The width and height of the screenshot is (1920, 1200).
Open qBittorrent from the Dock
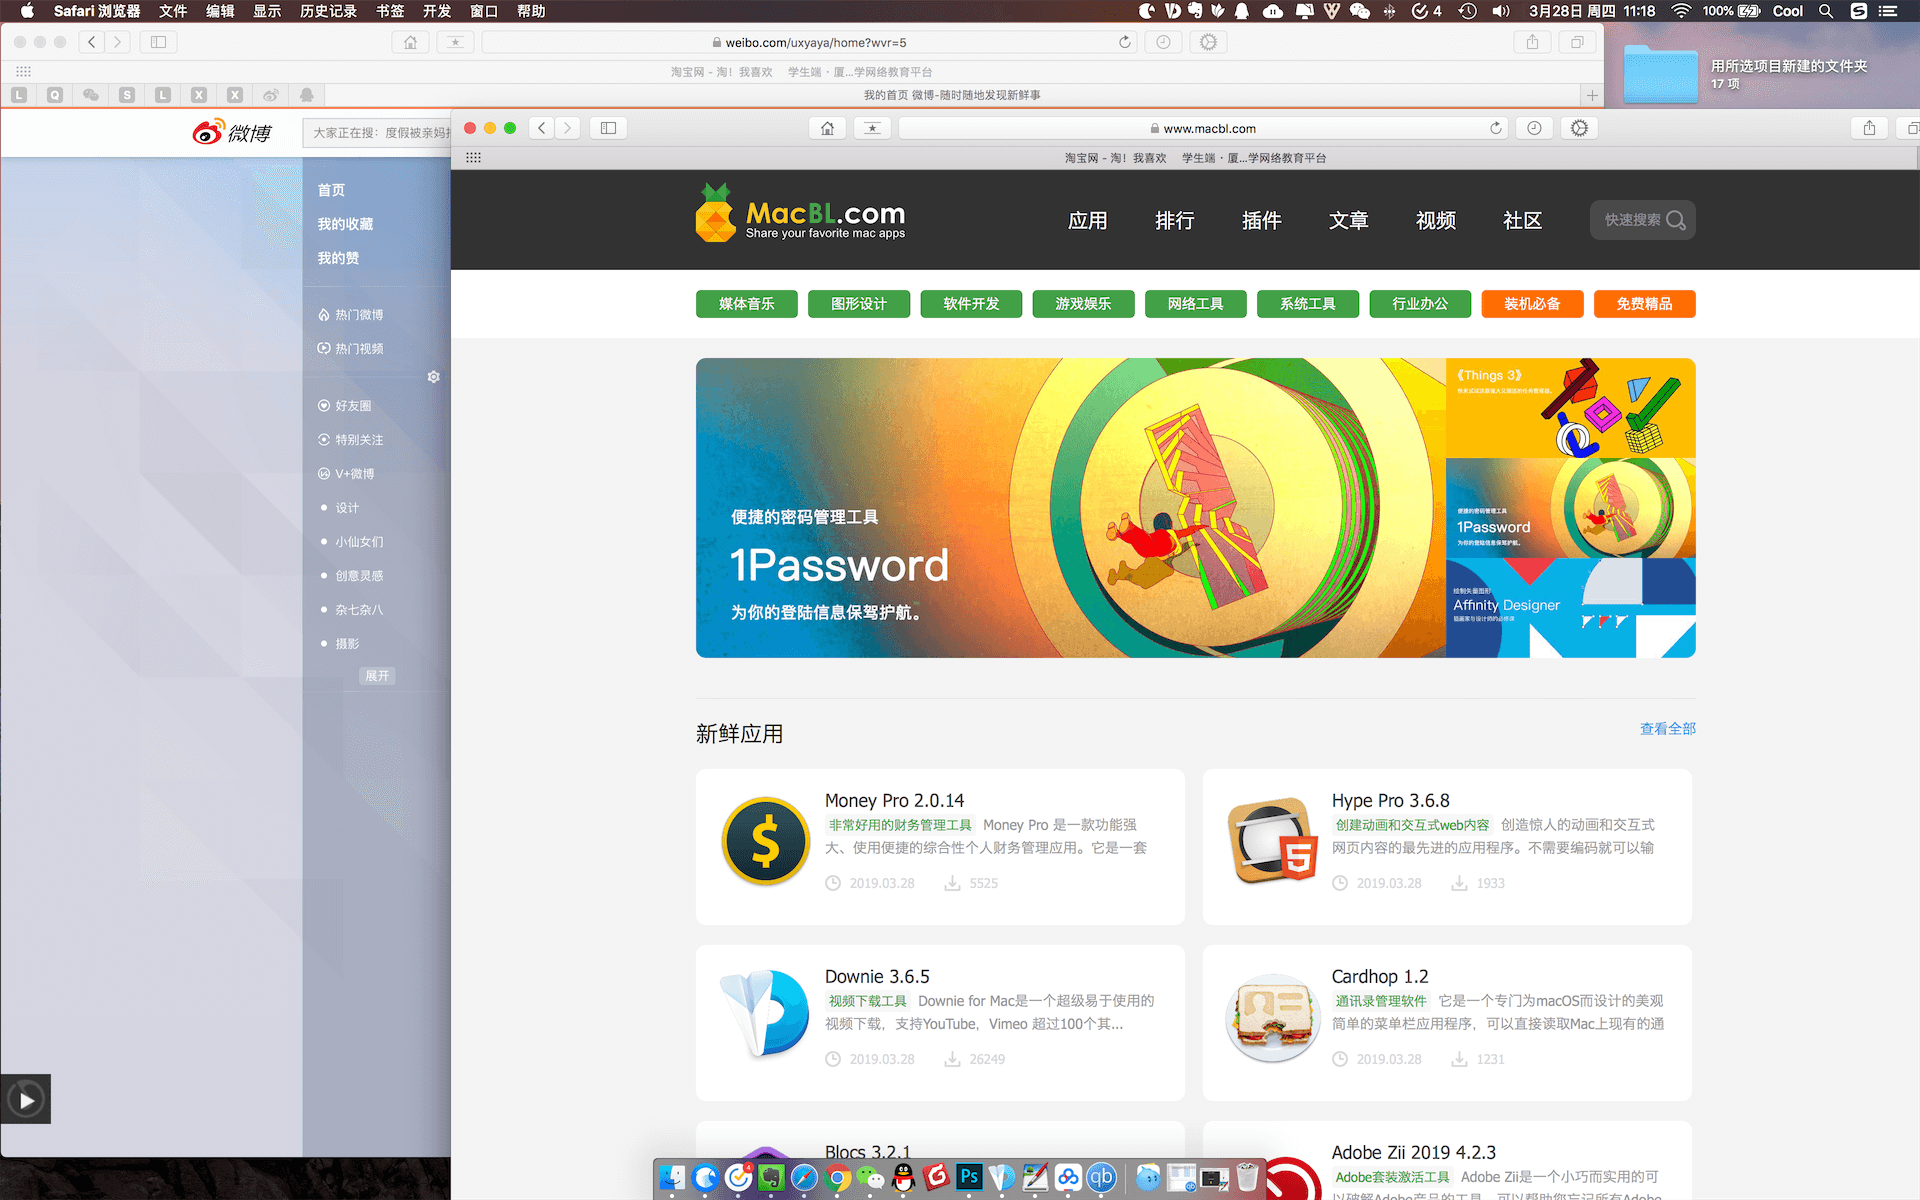(1102, 1178)
